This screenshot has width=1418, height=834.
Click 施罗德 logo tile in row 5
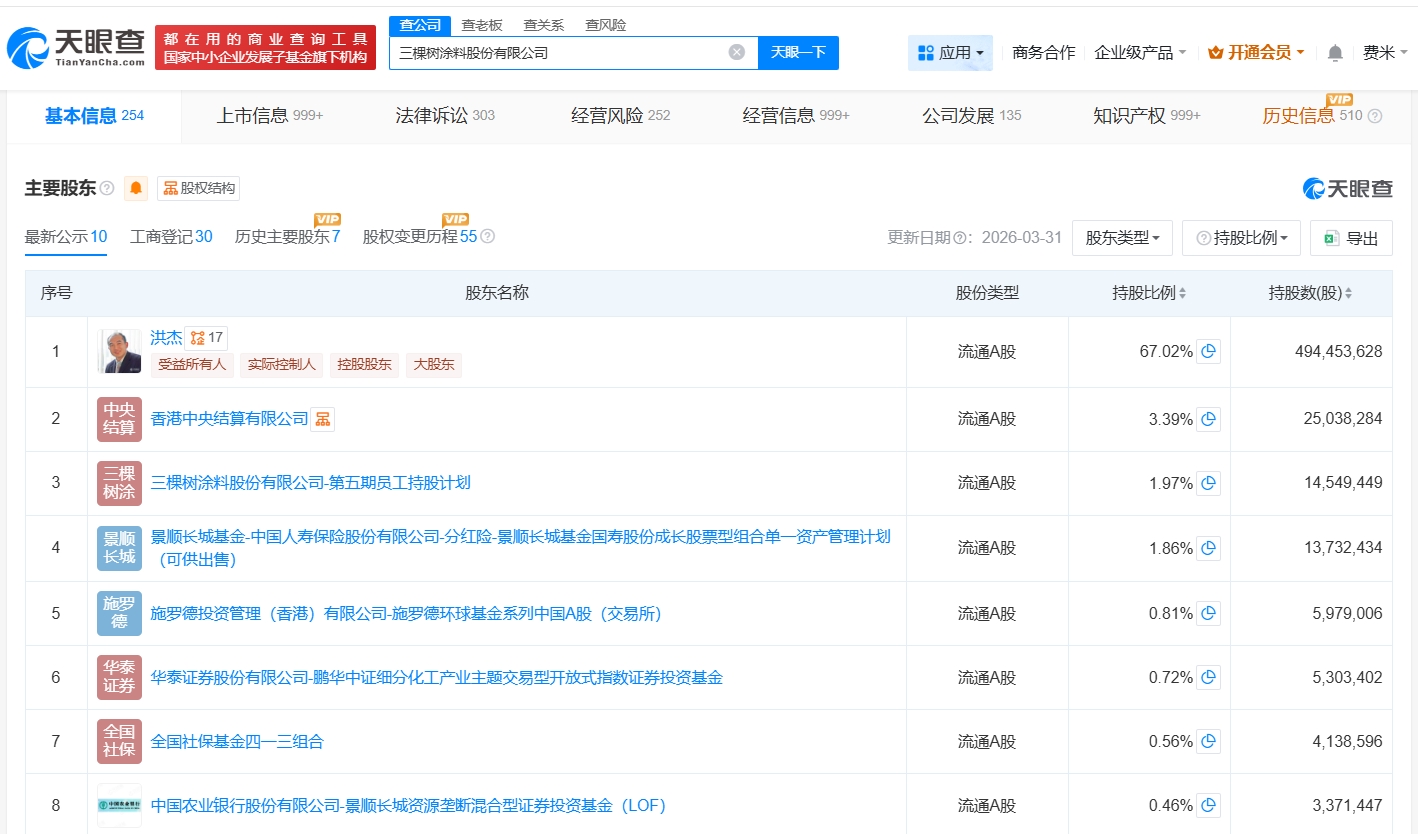coord(119,613)
